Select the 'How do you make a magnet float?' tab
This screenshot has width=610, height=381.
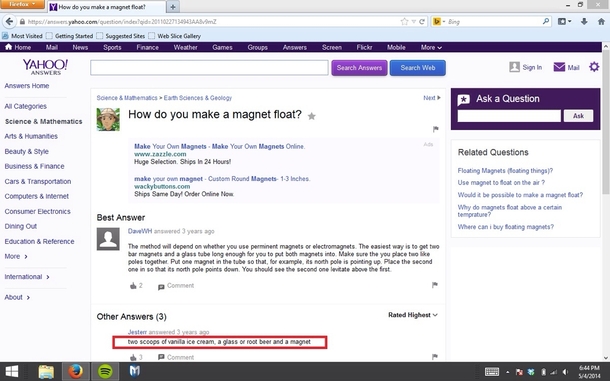coord(106,7)
